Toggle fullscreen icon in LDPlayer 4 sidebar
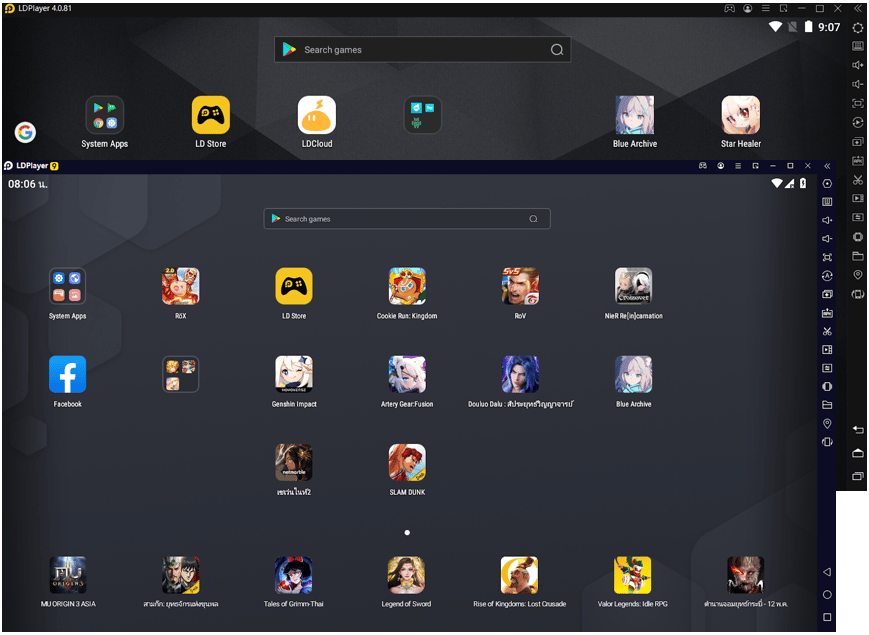Image resolution: width=869 pixels, height=635 pixels. coord(858,103)
